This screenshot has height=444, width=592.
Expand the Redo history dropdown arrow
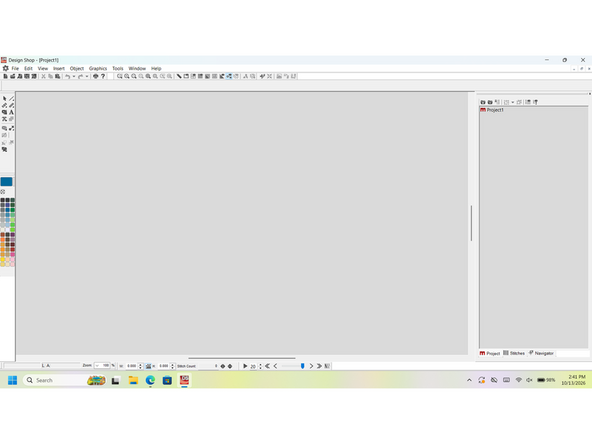point(87,76)
